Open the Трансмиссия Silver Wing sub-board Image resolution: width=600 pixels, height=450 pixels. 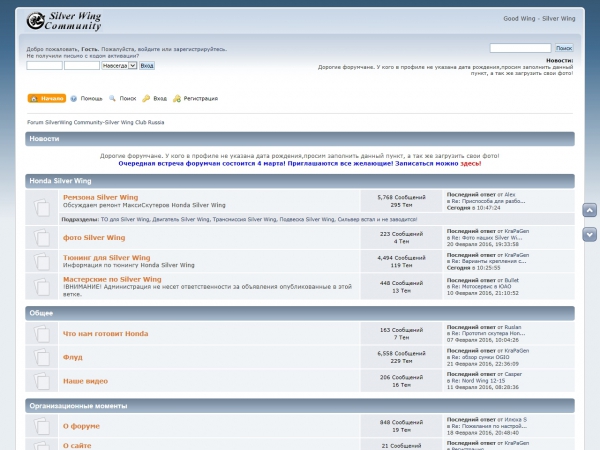click(x=245, y=220)
